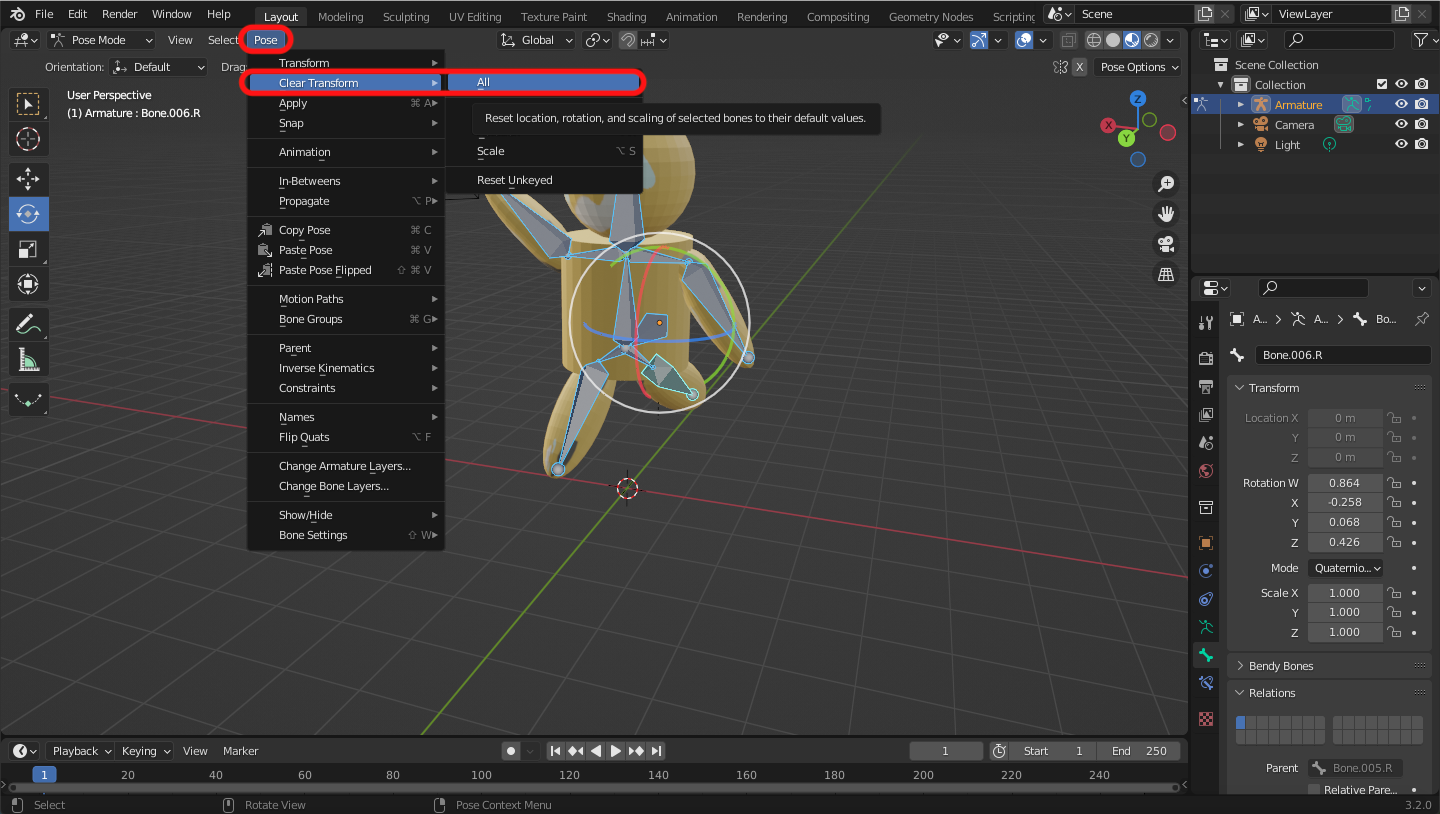Play the animation forward

(616, 751)
